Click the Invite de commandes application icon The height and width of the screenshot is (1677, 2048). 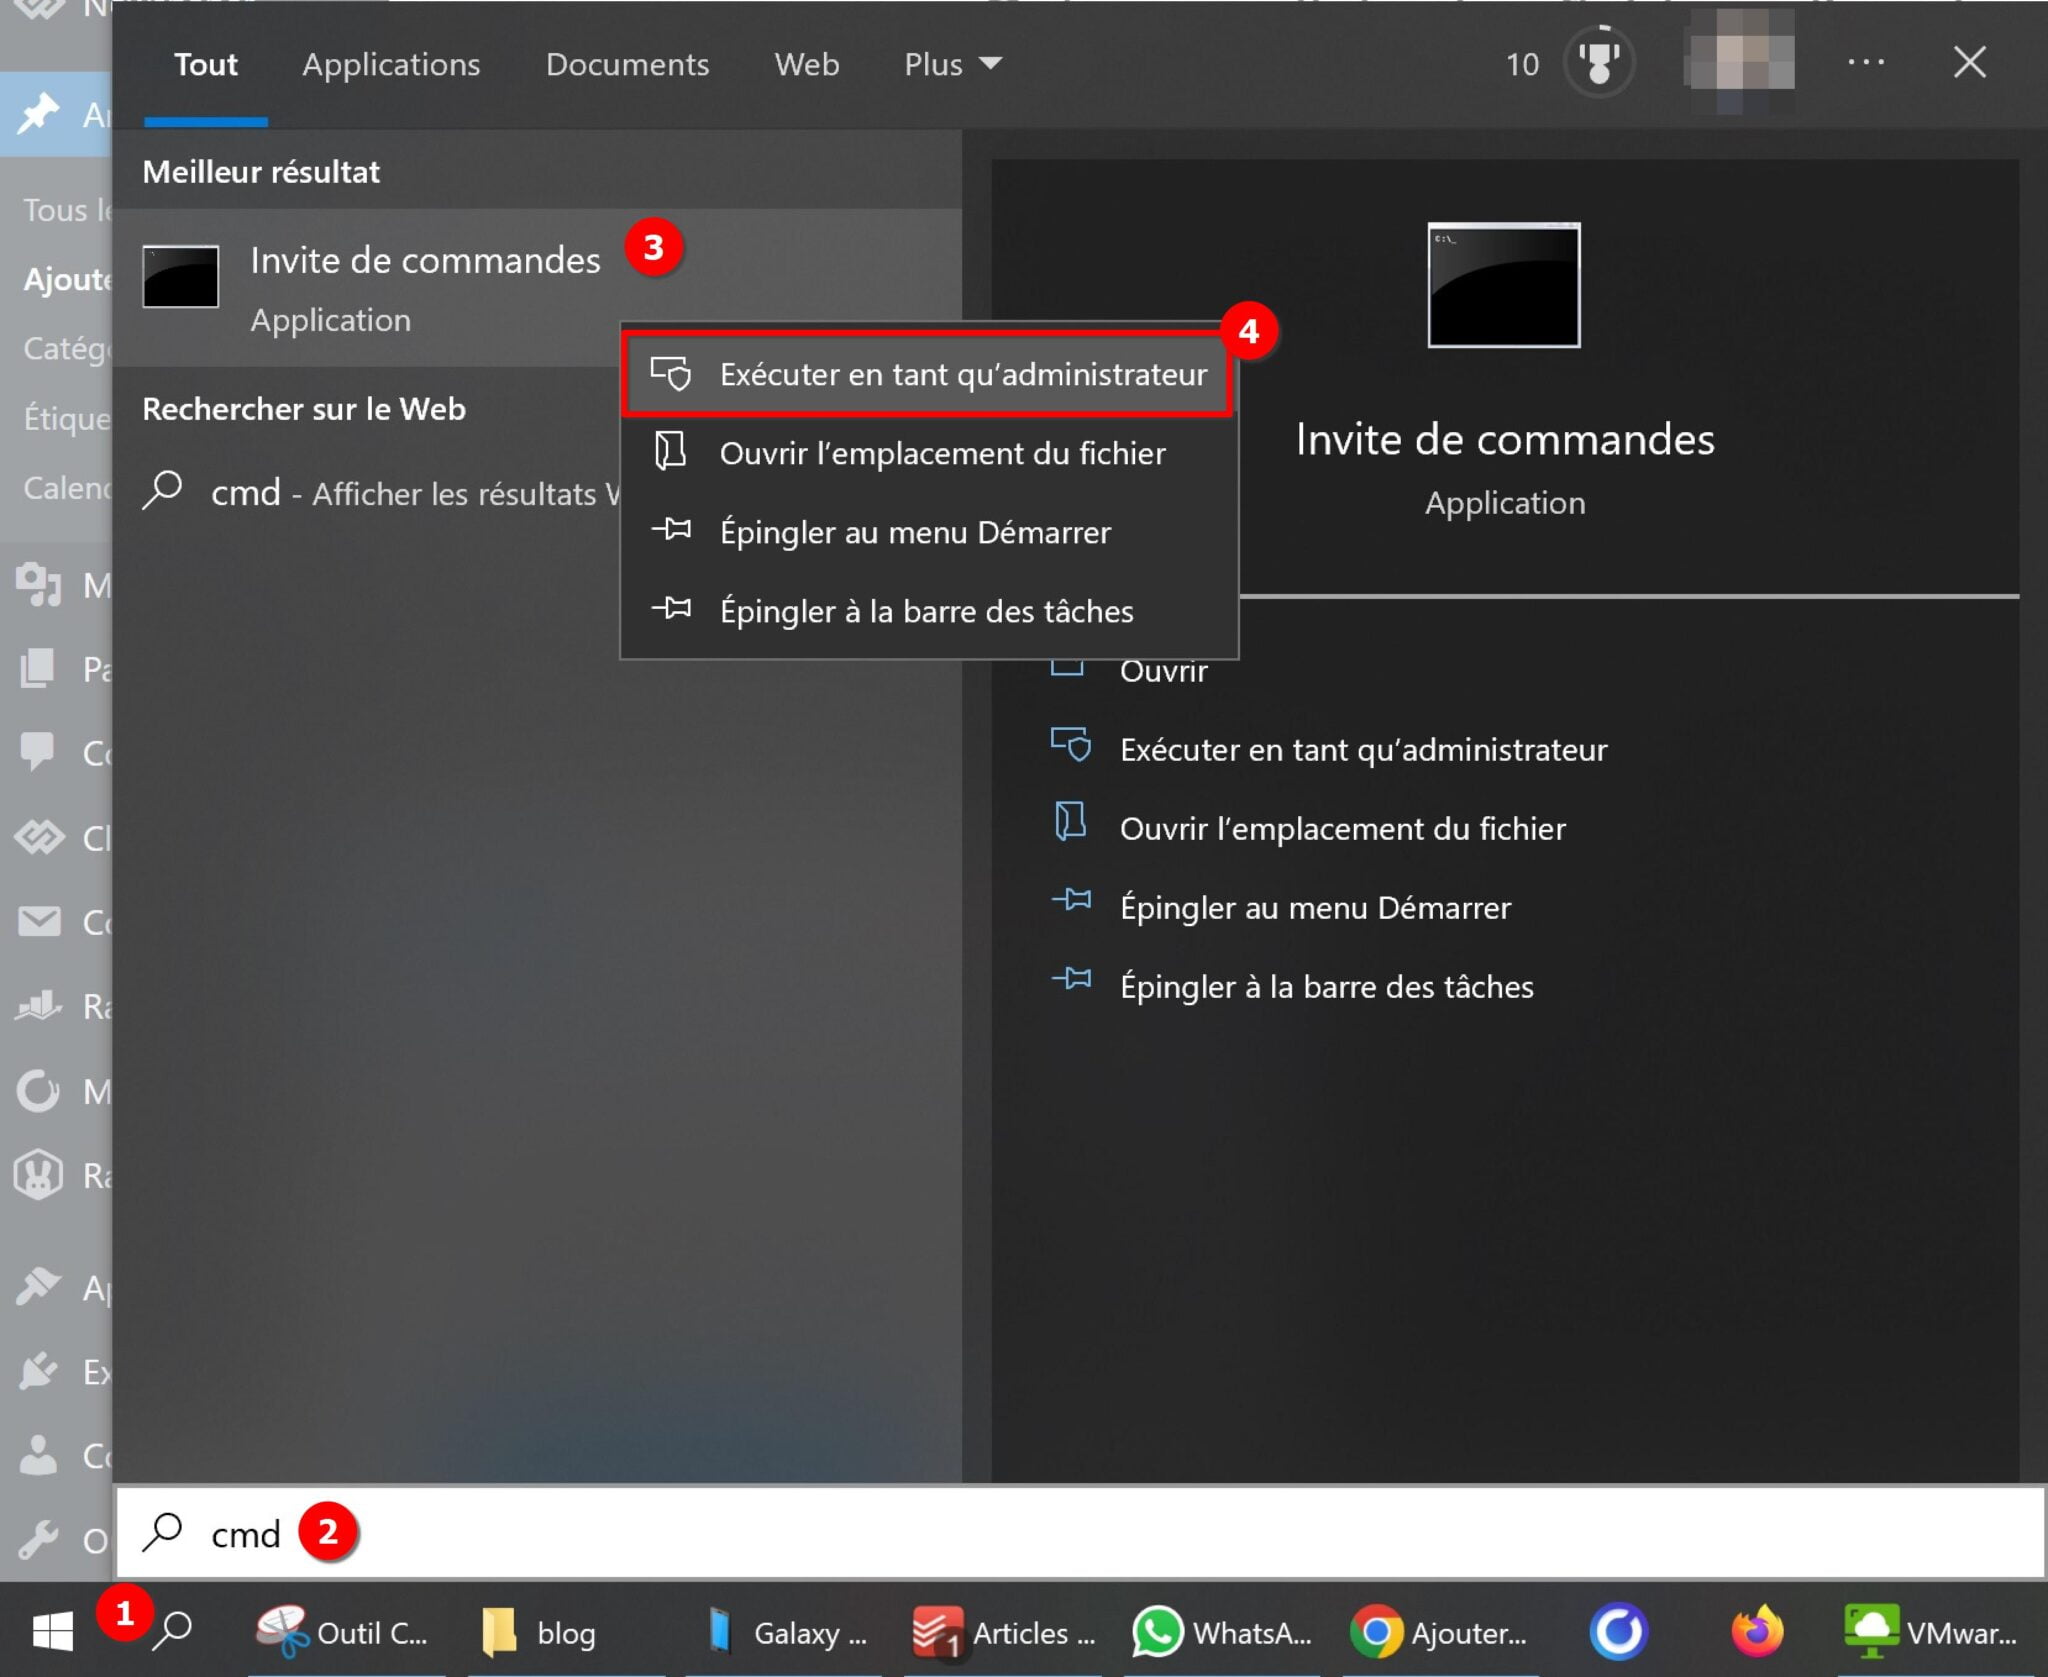tap(184, 279)
